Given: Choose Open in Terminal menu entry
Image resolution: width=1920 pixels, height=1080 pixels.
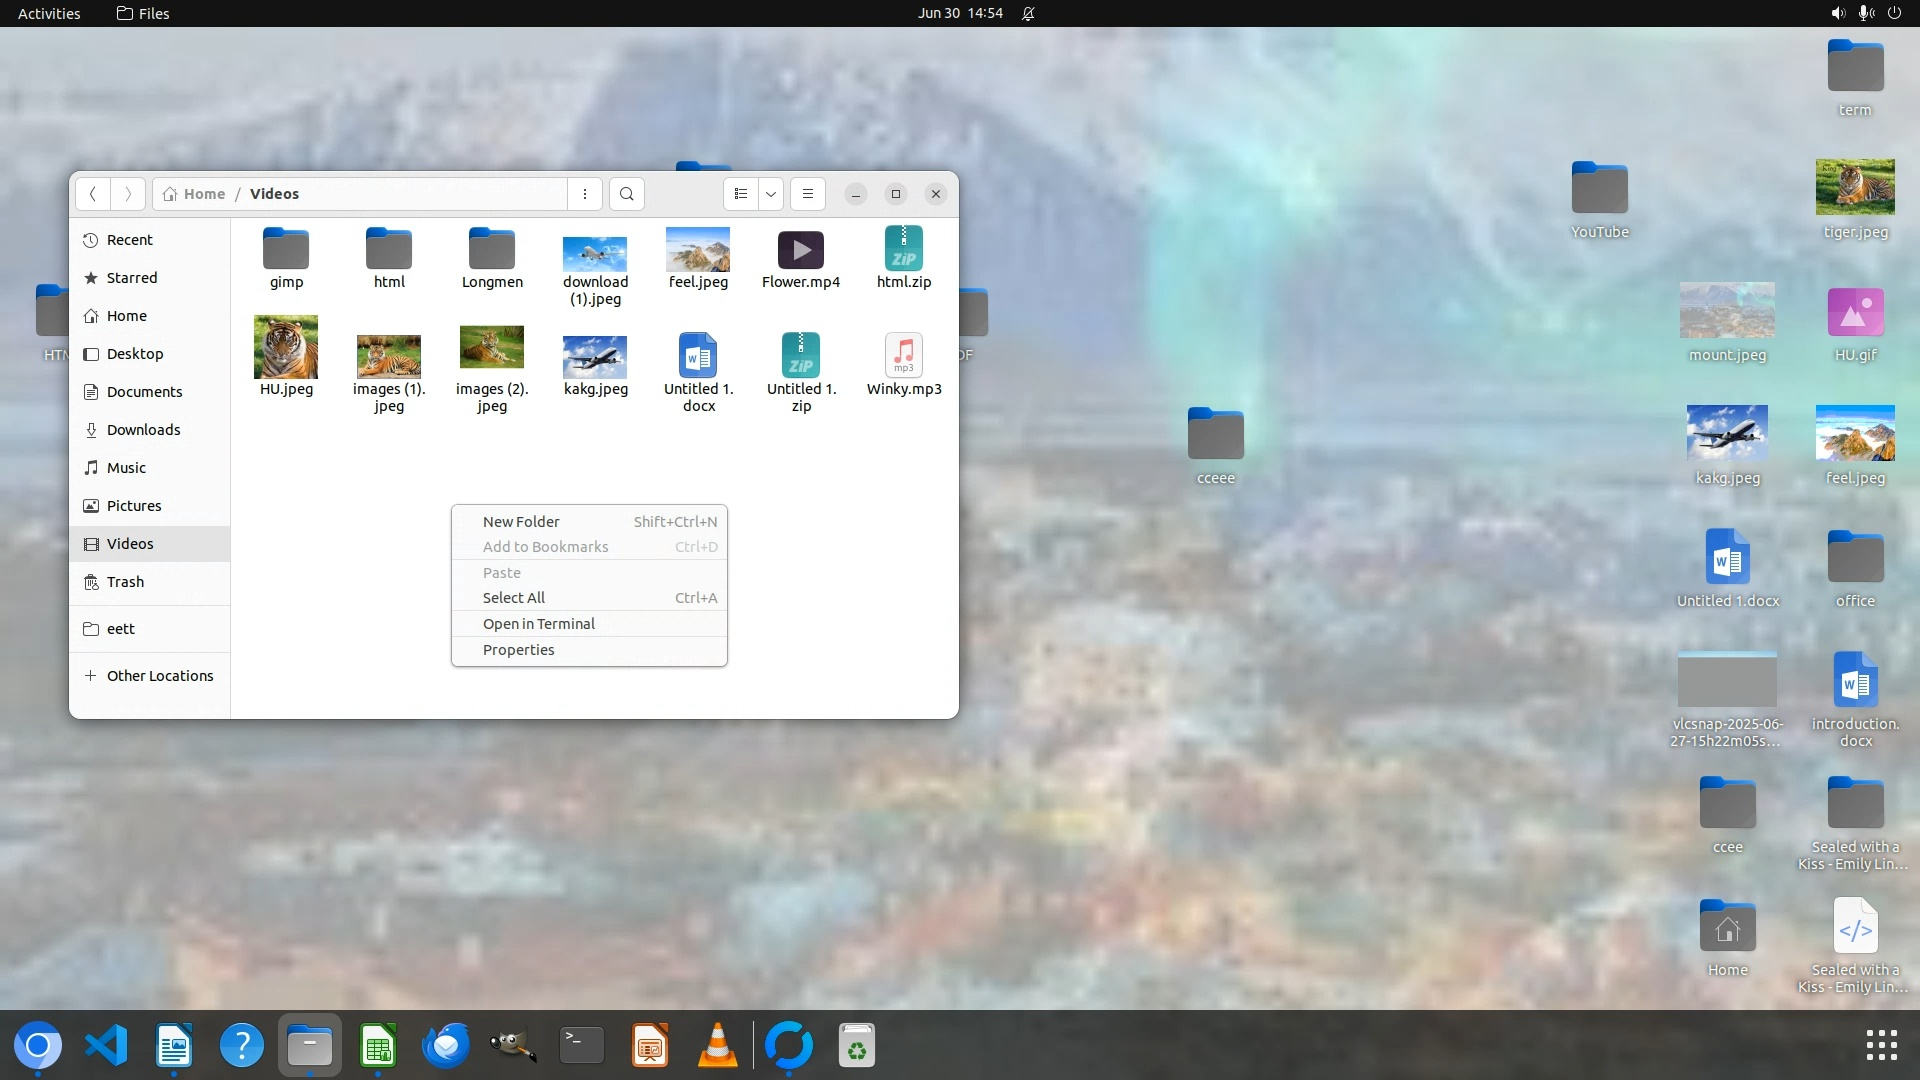Looking at the screenshot, I should [x=538, y=624].
